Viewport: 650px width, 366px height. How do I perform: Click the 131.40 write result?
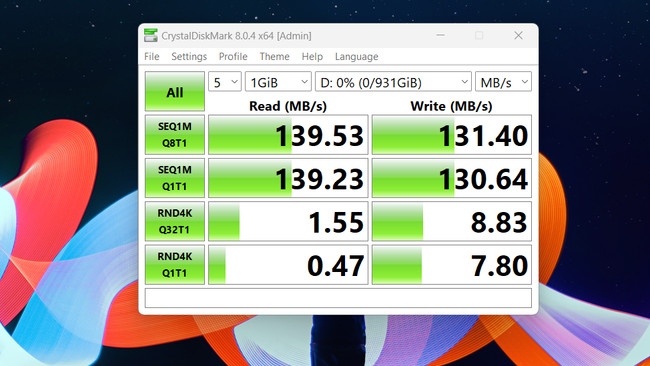coord(452,135)
